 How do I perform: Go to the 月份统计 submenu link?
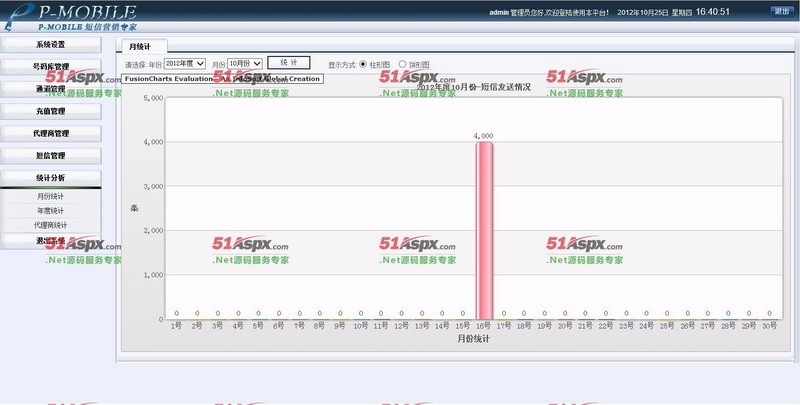point(50,196)
